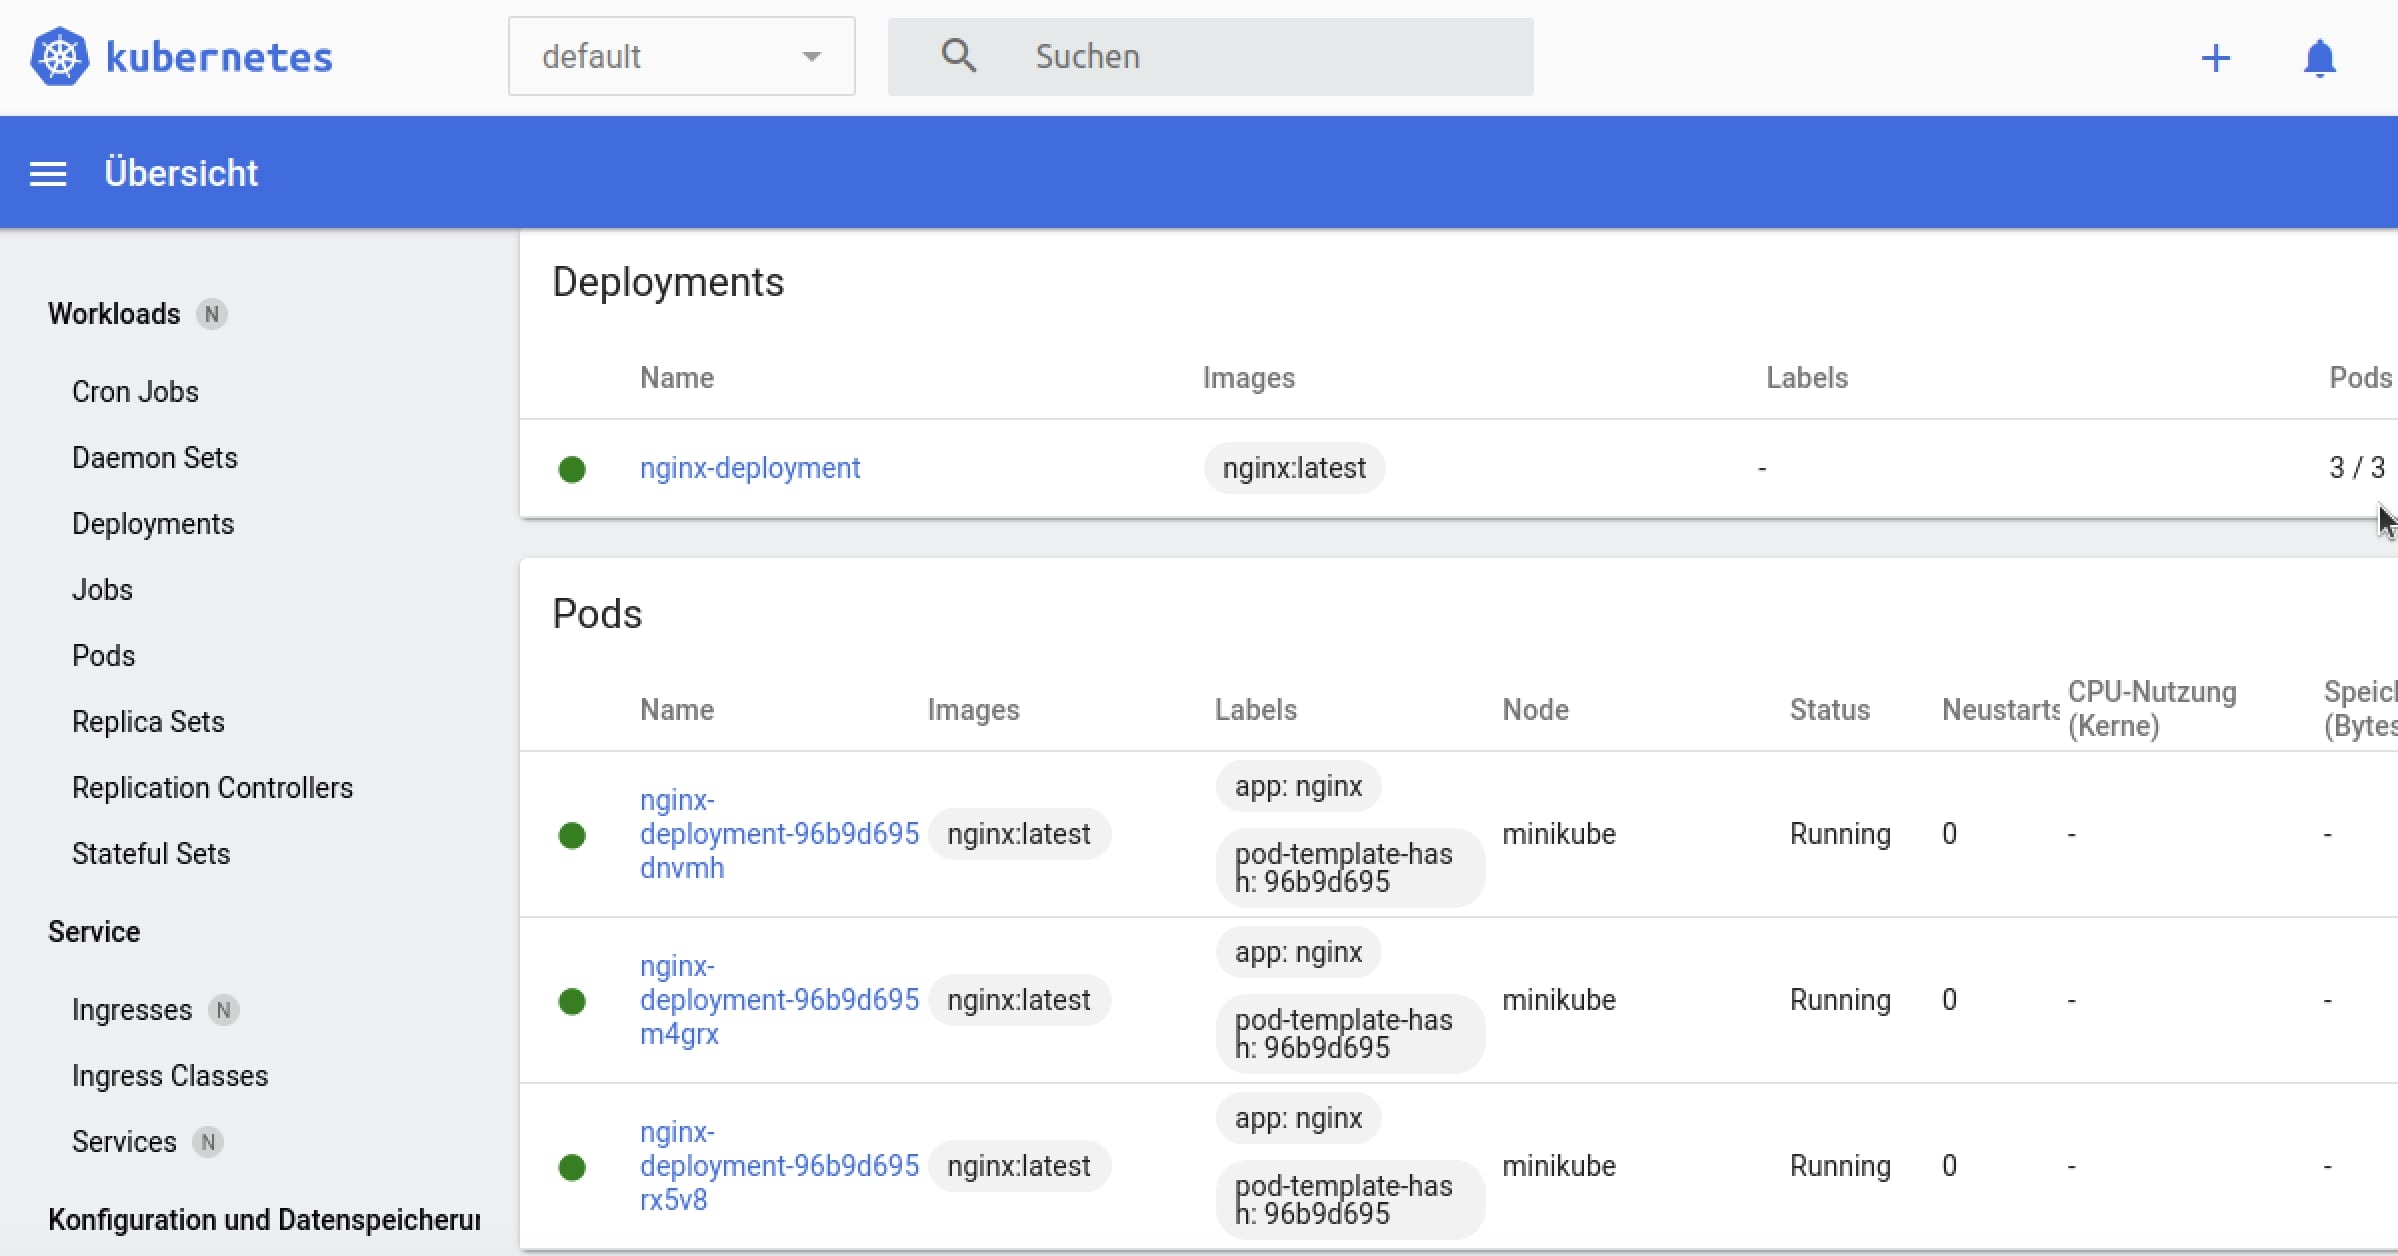Click nginx:latest chip of pod dnvmh
2398x1256 pixels.
pos(1019,834)
